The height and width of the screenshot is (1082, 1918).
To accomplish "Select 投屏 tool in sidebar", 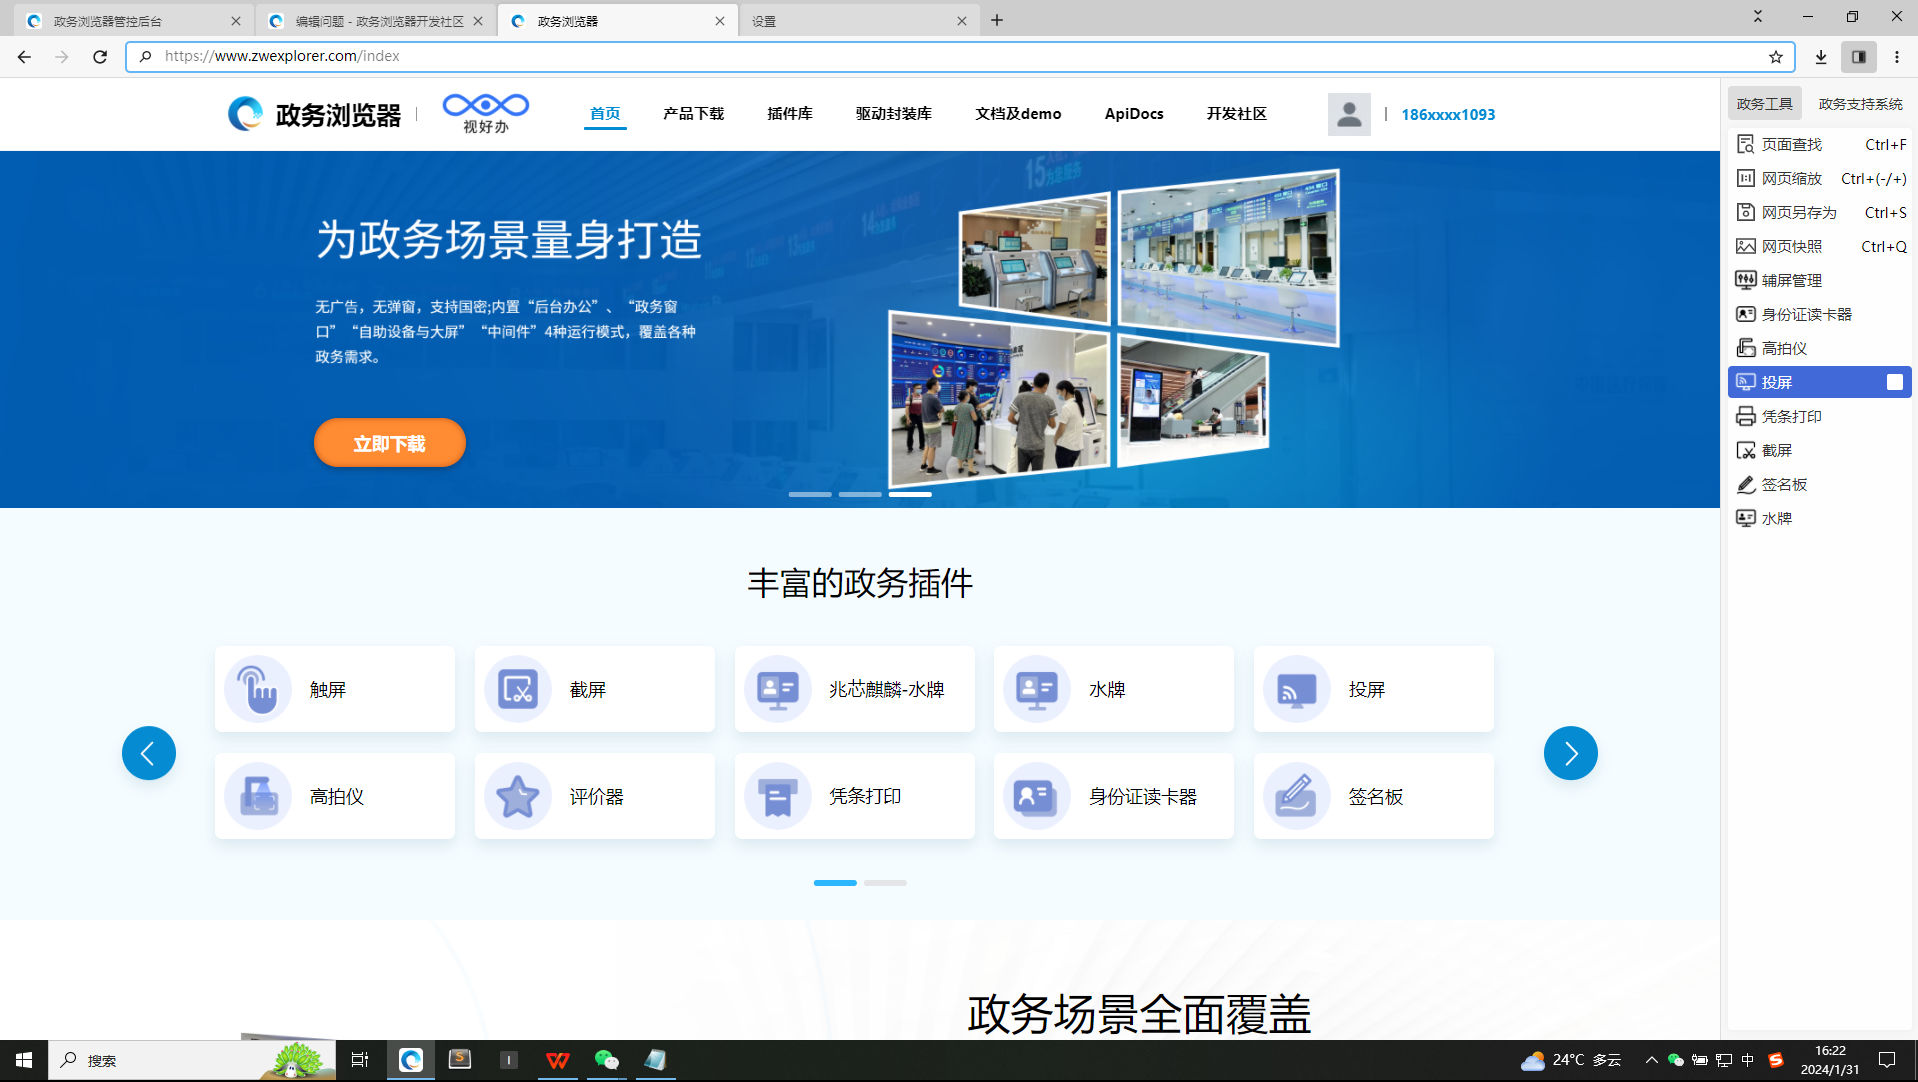I will pos(1820,382).
